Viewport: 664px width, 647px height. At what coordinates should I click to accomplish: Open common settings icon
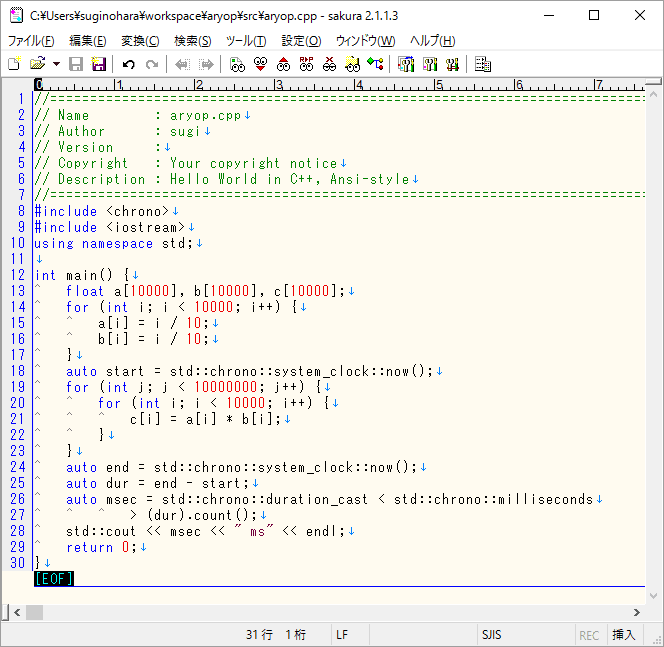click(452, 64)
